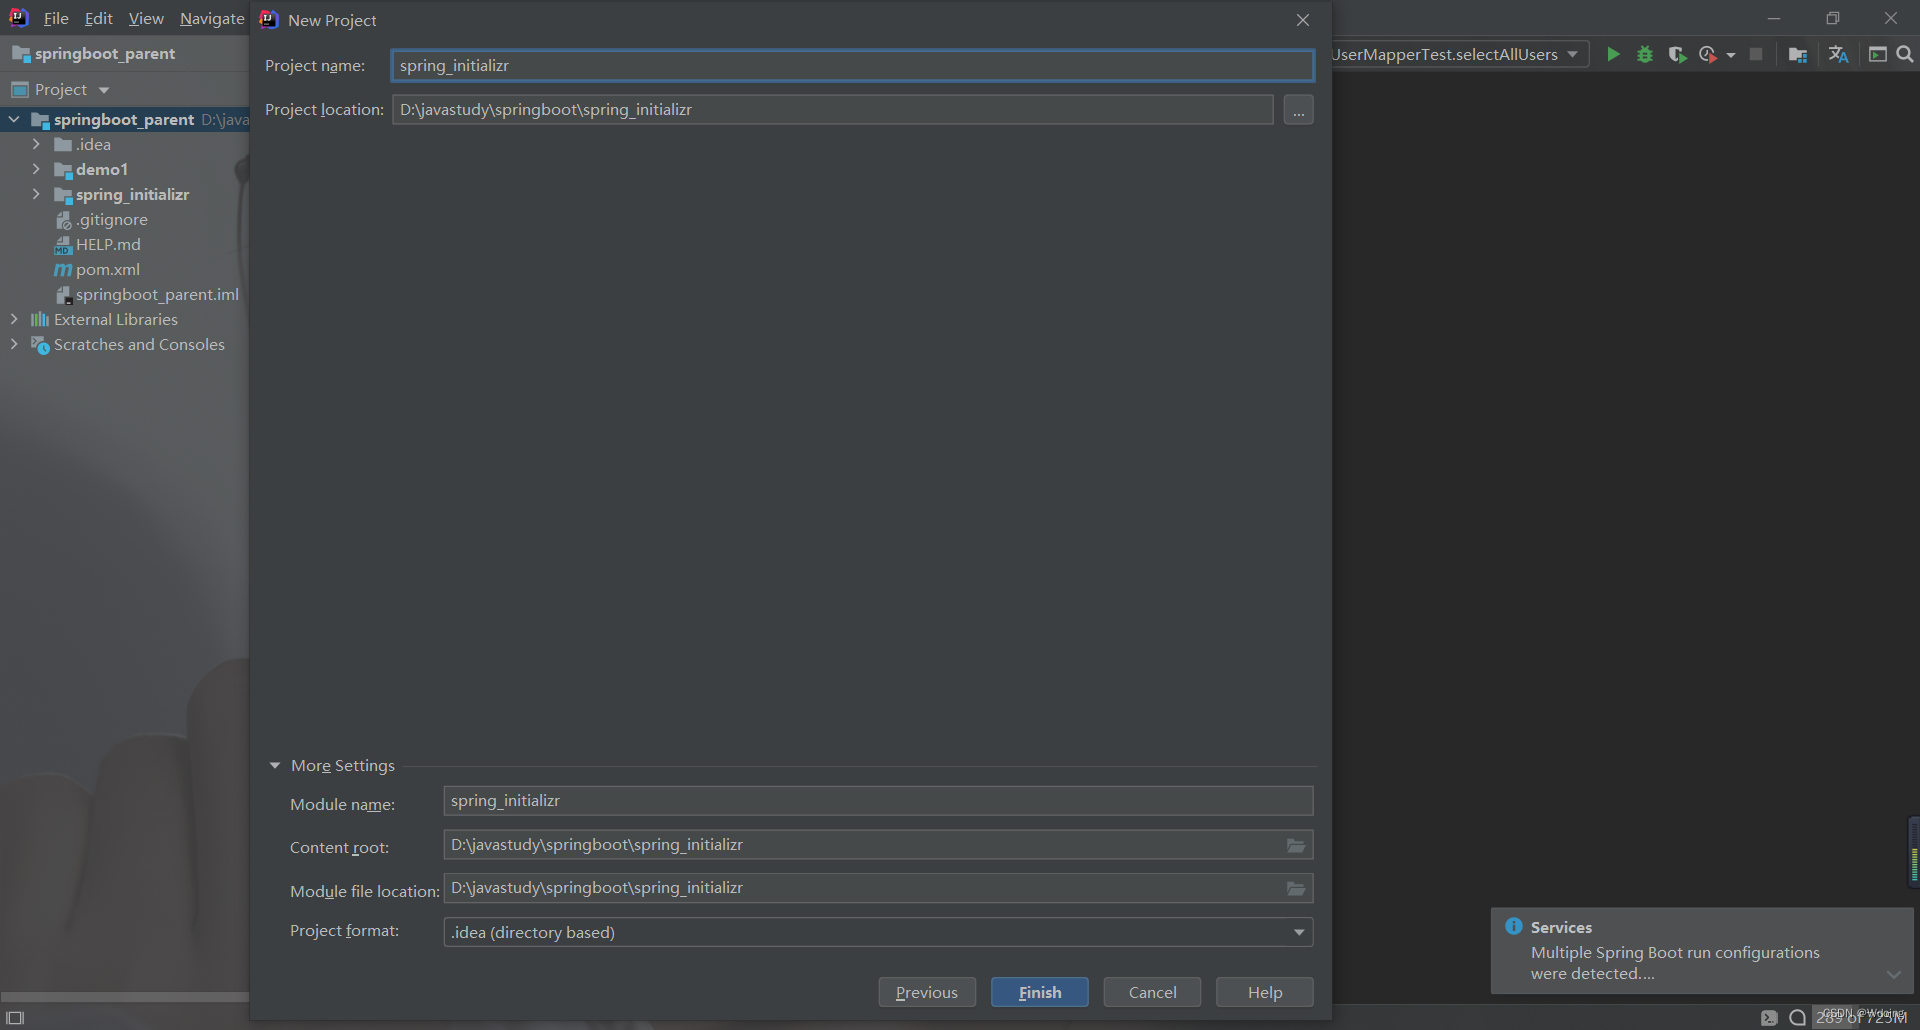The height and width of the screenshot is (1030, 1920).
Task: Expand Scratches and Consoles node
Action: point(14,344)
